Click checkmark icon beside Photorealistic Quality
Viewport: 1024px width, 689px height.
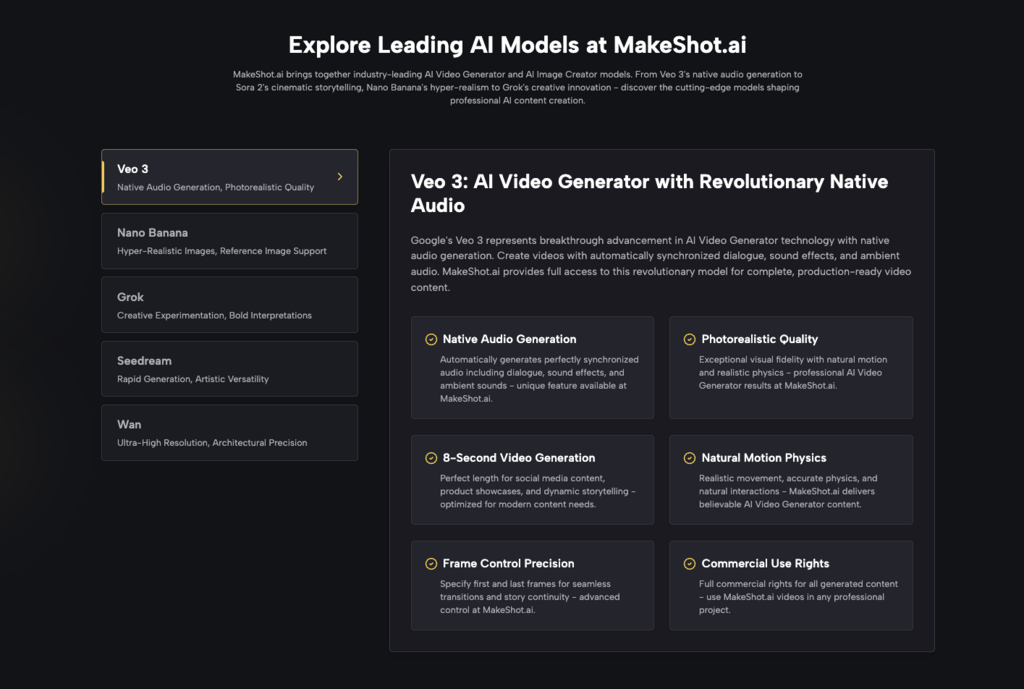689,339
